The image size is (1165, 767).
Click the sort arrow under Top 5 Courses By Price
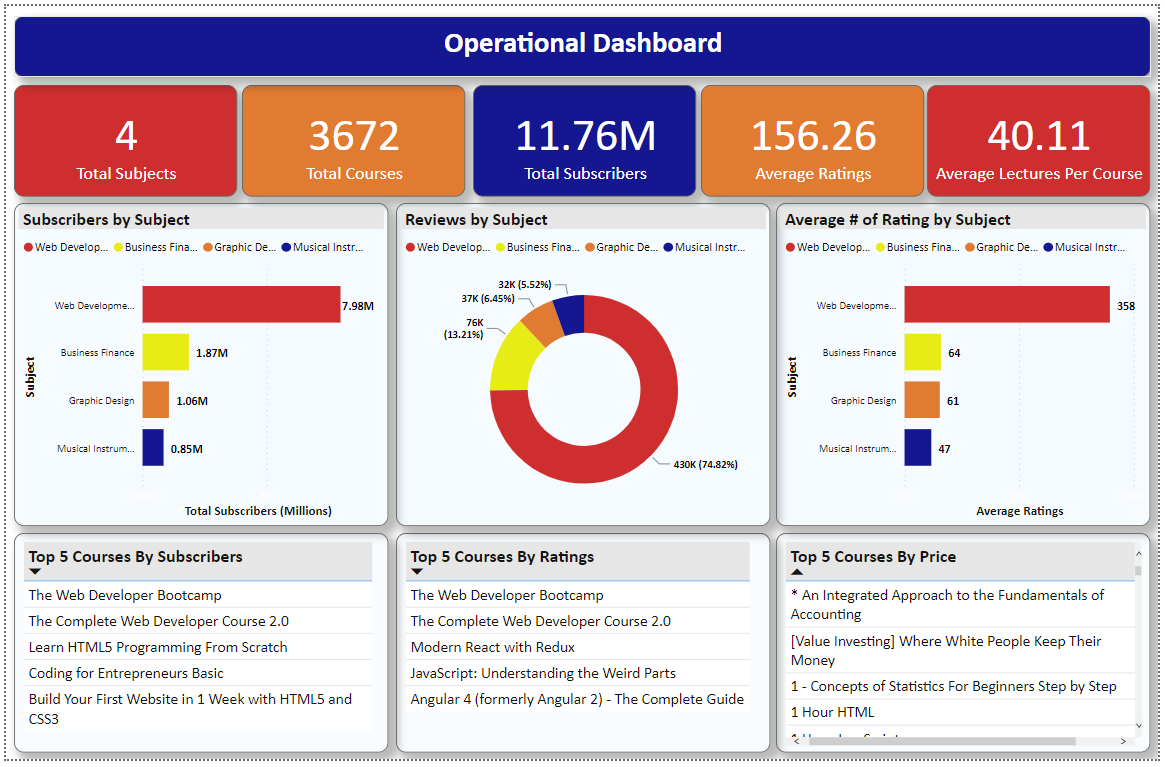(x=797, y=572)
